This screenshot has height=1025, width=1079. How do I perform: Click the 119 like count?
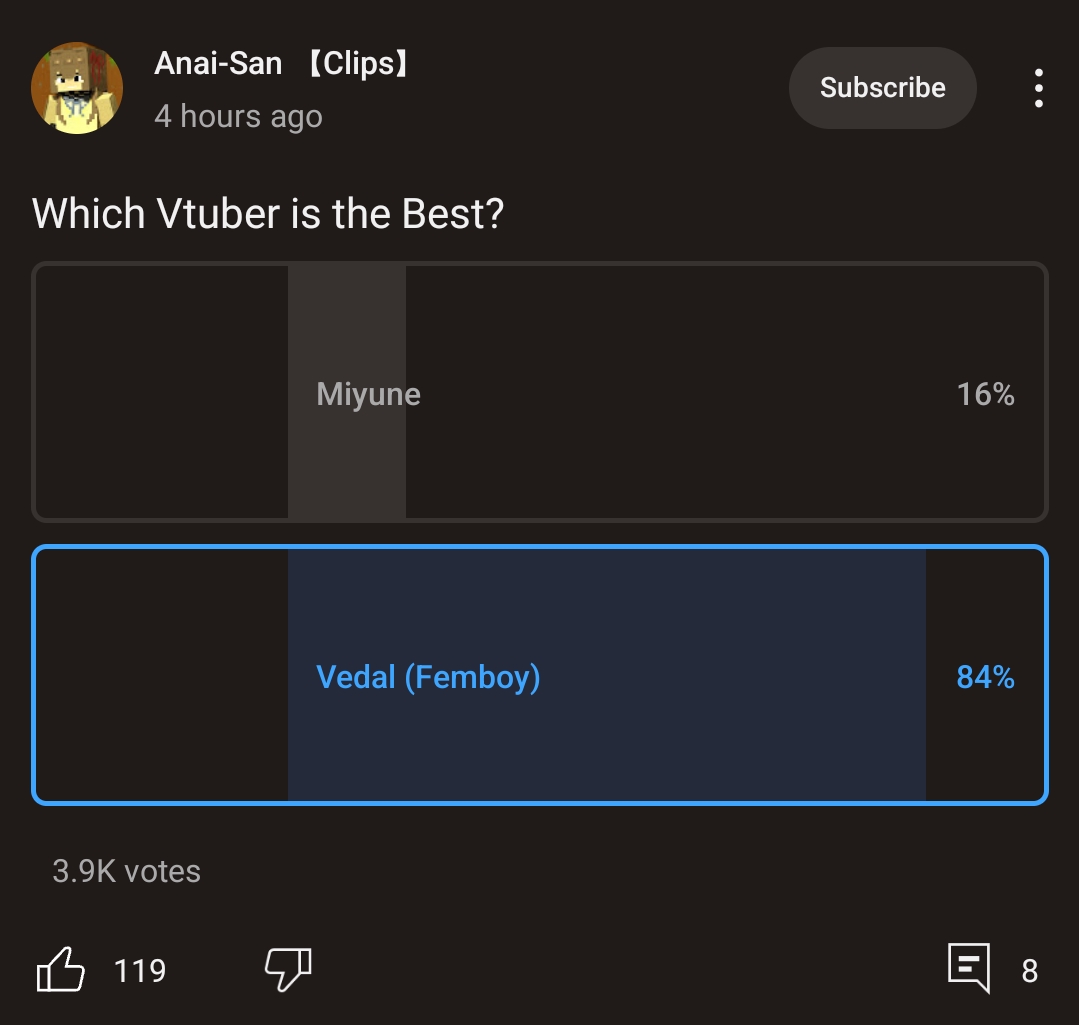click(140, 971)
